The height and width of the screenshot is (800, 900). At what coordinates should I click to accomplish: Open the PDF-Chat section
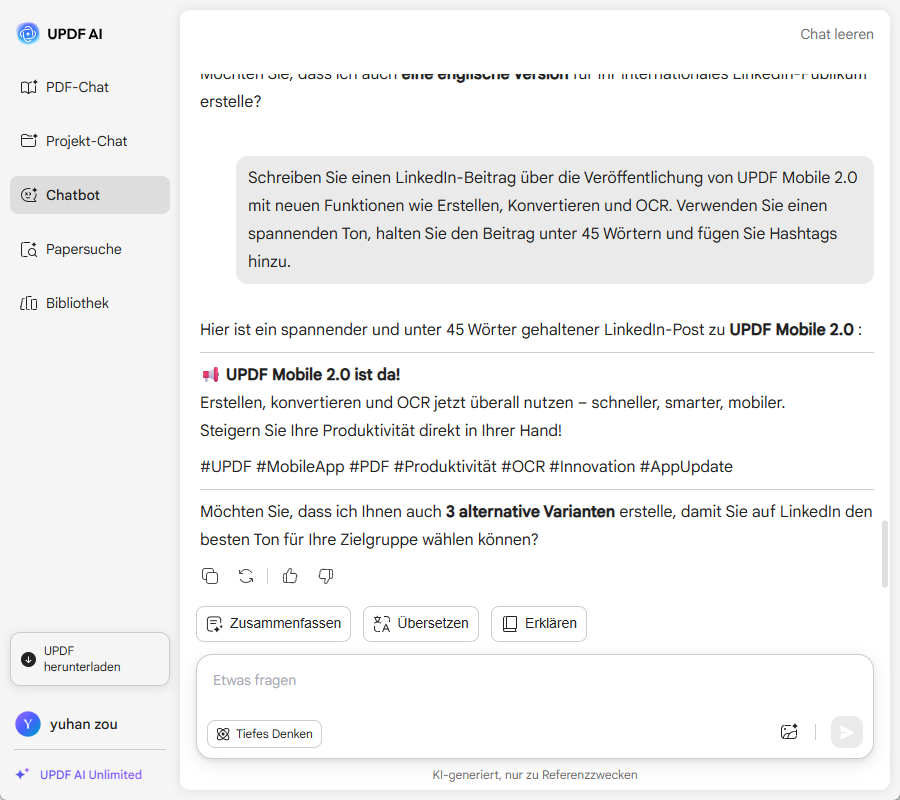click(x=90, y=87)
